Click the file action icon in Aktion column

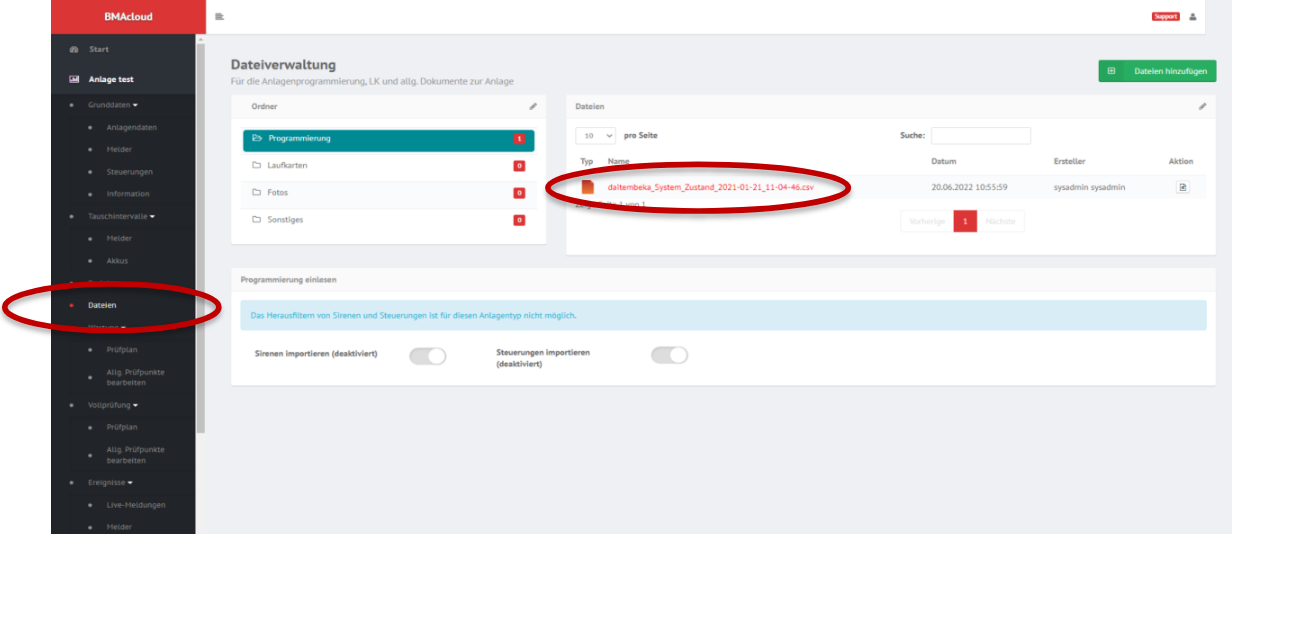click(x=1182, y=187)
